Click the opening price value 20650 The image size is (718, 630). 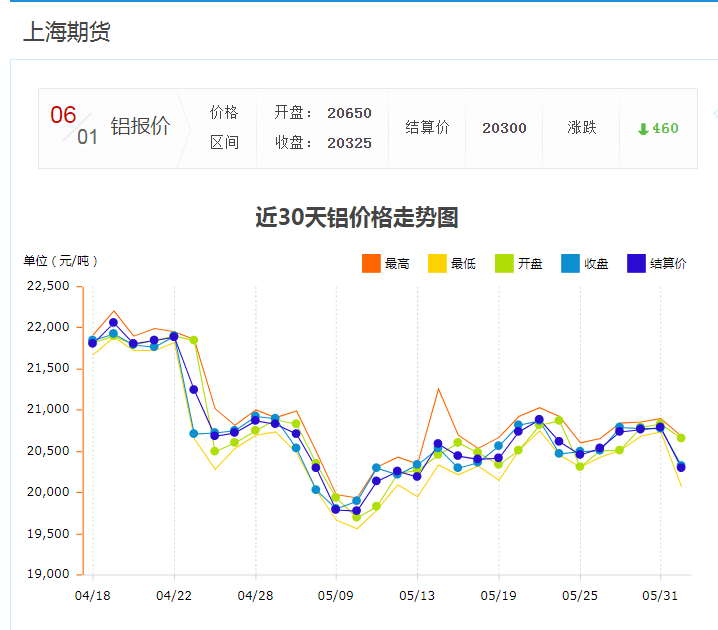coord(349,113)
